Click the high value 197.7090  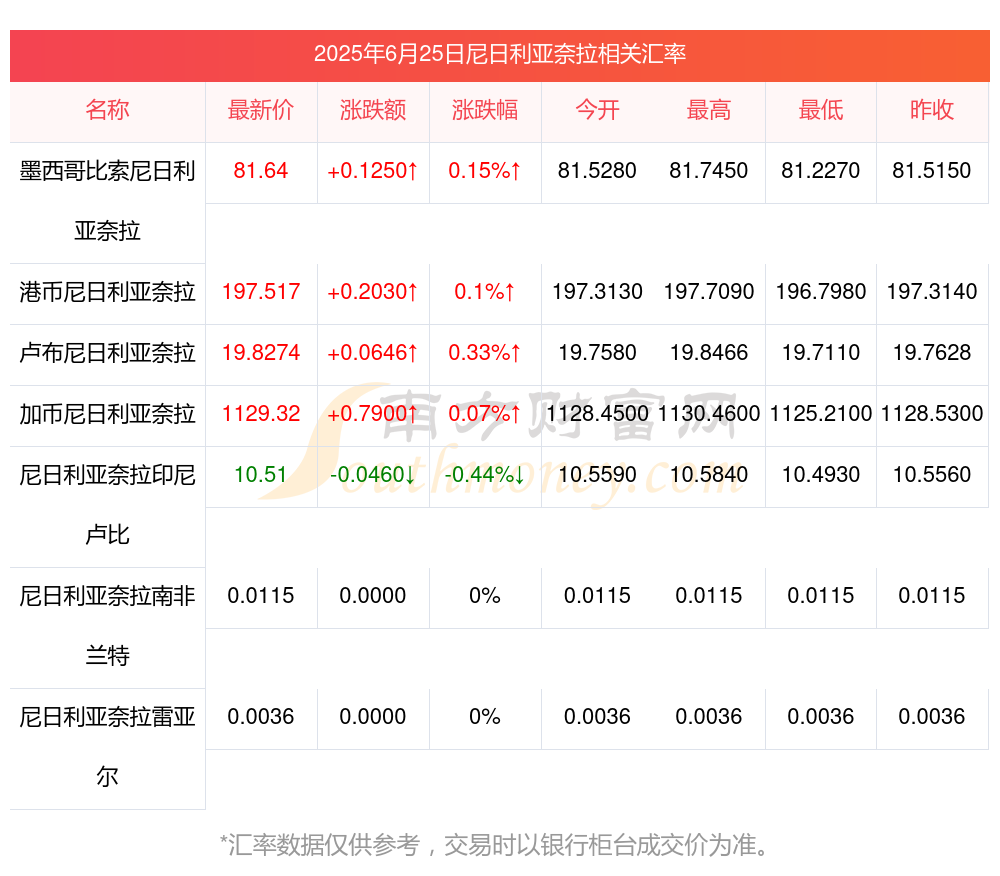click(709, 292)
